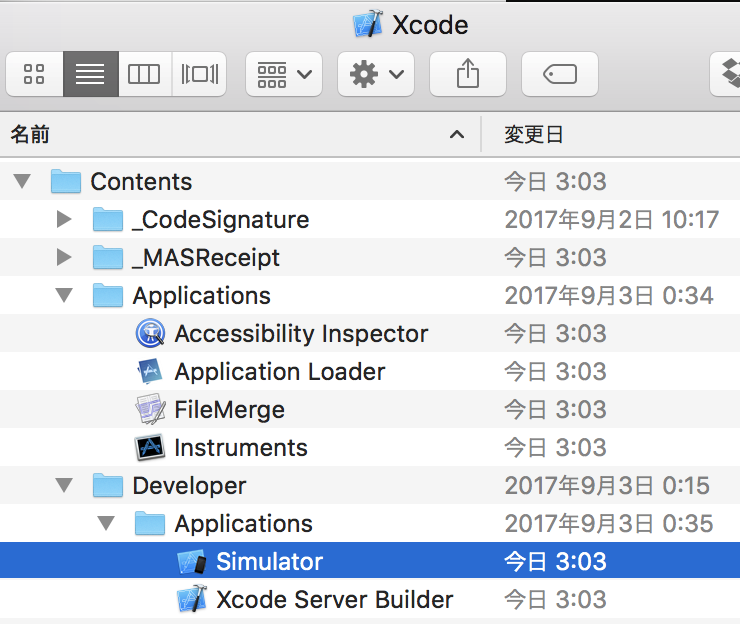This screenshot has width=740, height=624.
Task: Select the Instruments app icon
Action: point(150,448)
